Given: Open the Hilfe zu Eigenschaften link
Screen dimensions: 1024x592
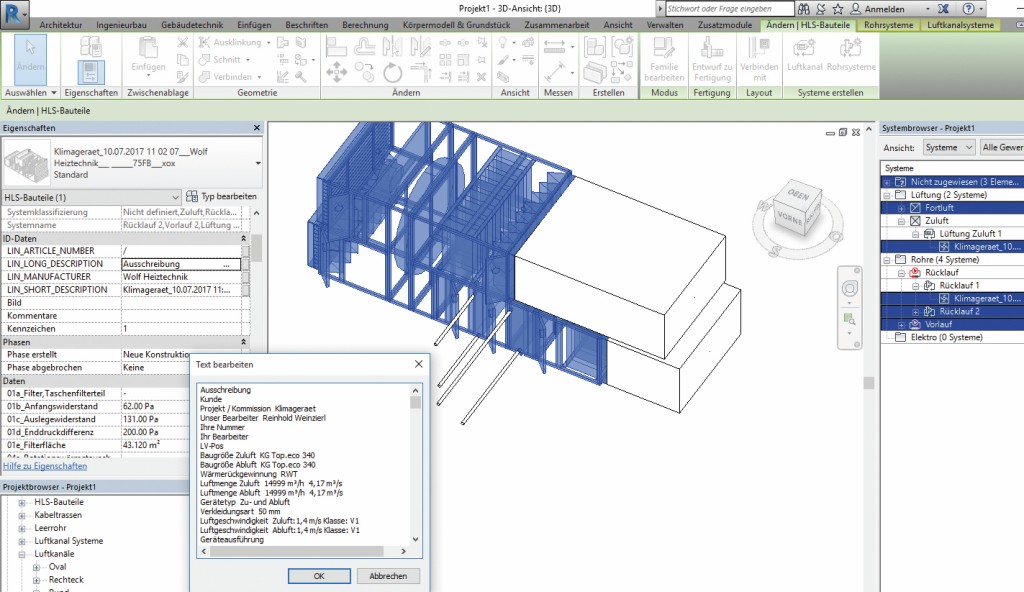Looking at the screenshot, I should 45,466.
